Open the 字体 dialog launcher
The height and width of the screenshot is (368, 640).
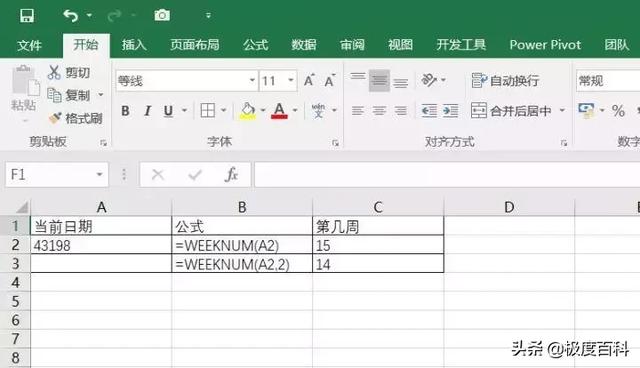pyautogui.click(x=336, y=143)
